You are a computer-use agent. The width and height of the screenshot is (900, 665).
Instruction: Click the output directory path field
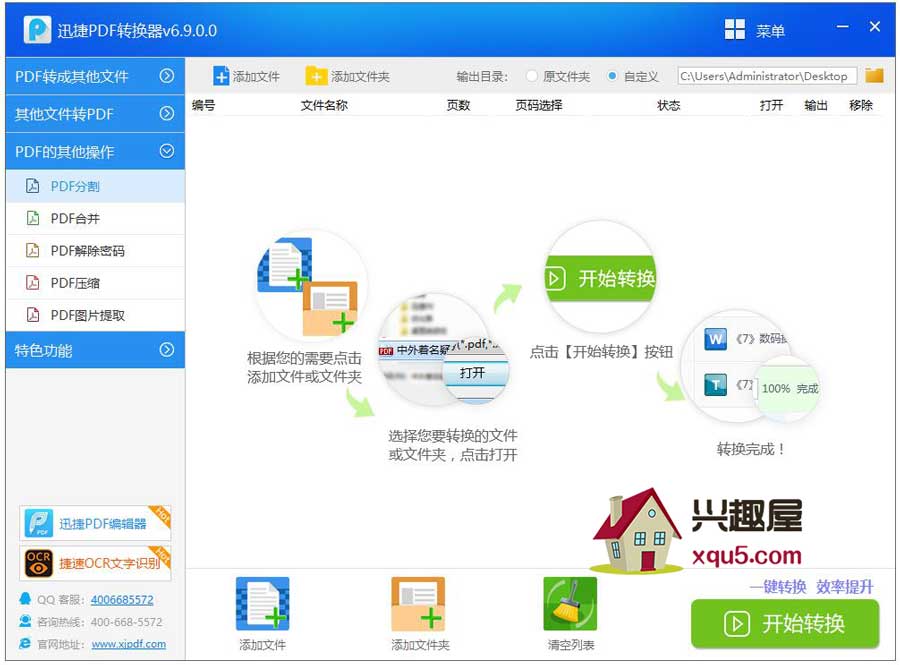coord(768,75)
